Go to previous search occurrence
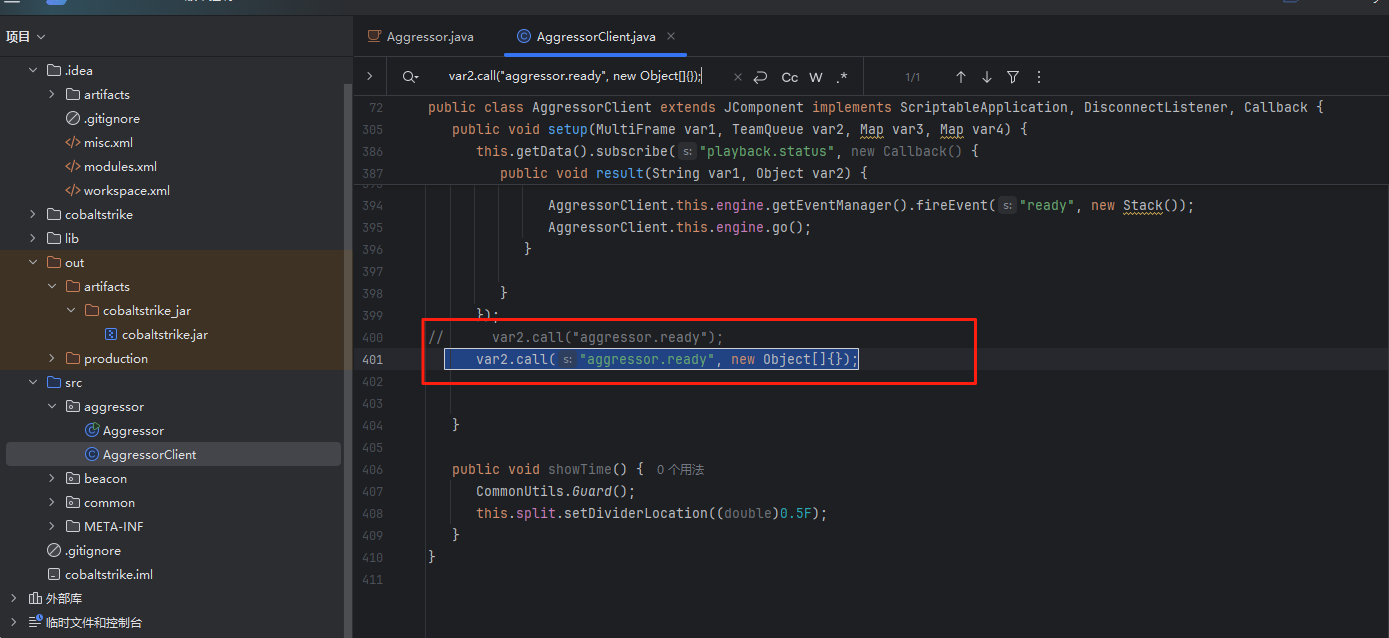 (x=961, y=77)
